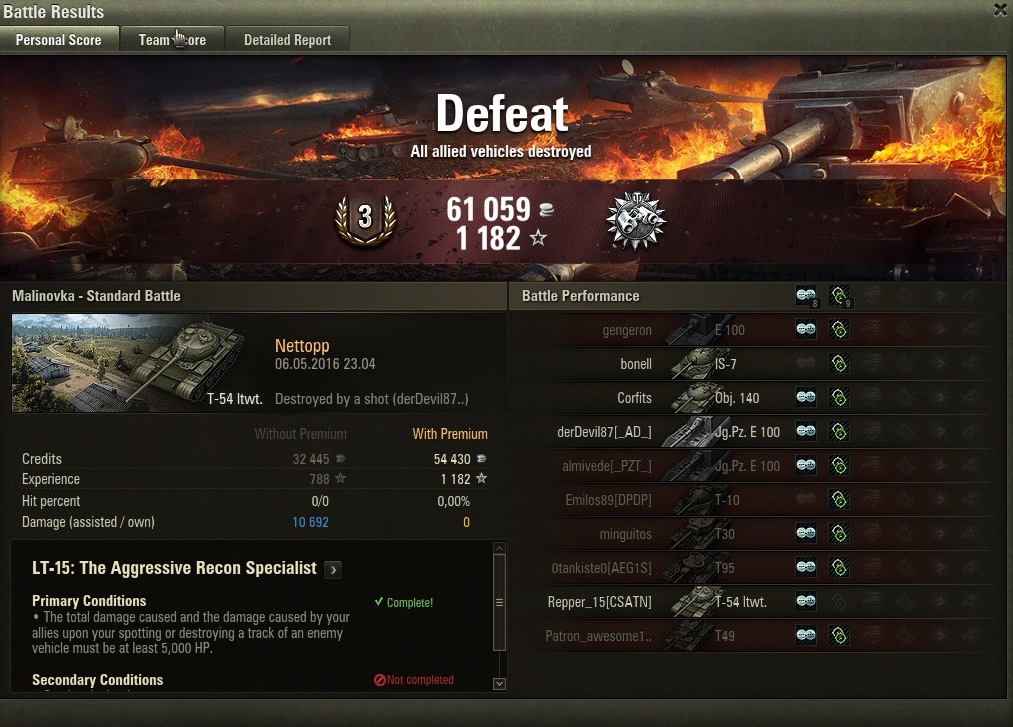Image resolution: width=1013 pixels, height=727 pixels.
Task: Switch to the Team Score tab
Action: click(172, 39)
